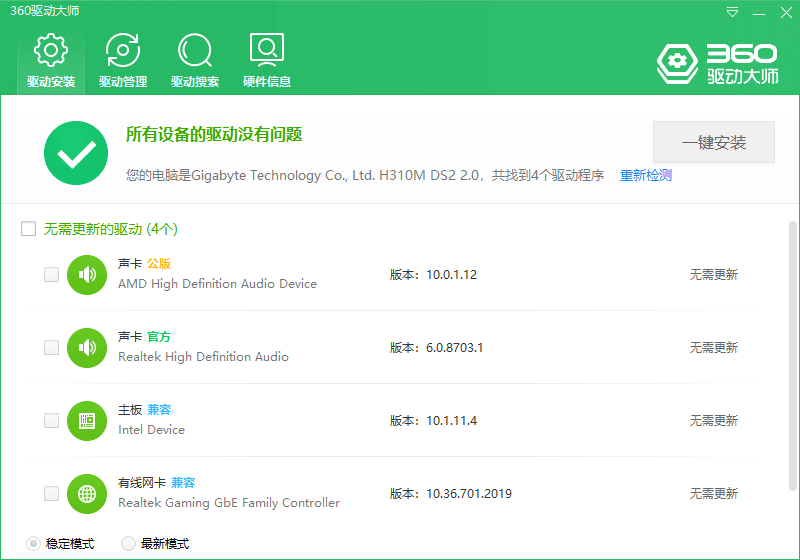
Task: Click the 所有设备的驱动没有问题 heading
Action: point(214,135)
